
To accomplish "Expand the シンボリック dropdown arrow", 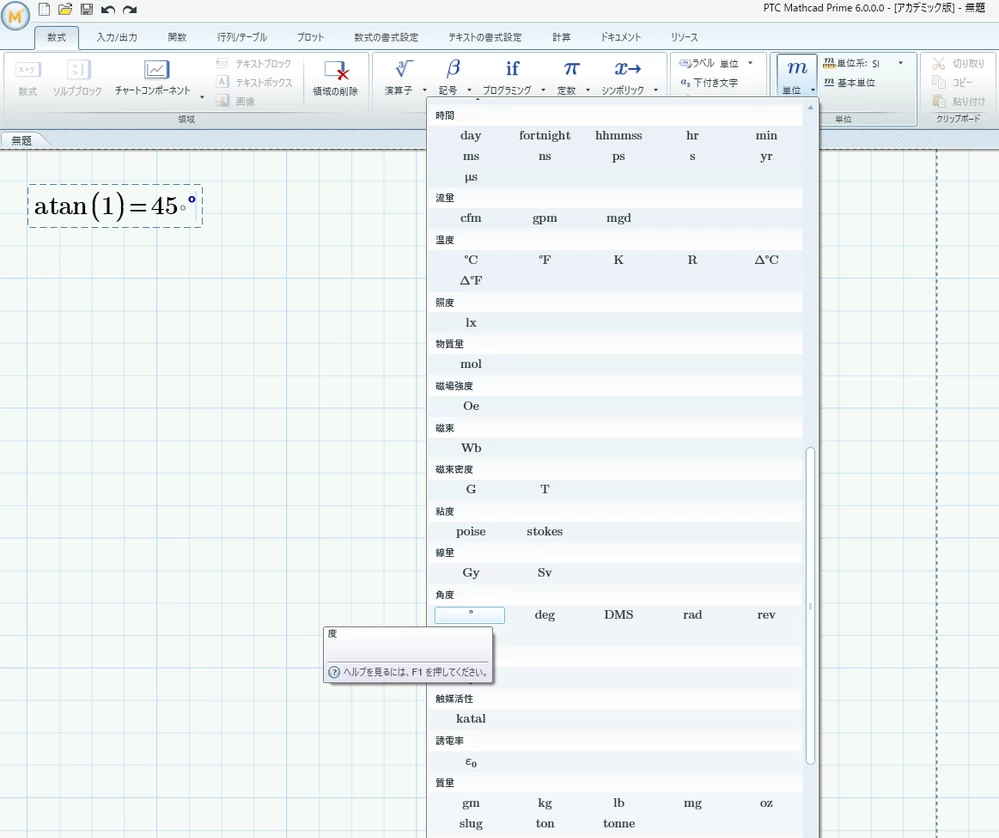I will tap(656, 90).
